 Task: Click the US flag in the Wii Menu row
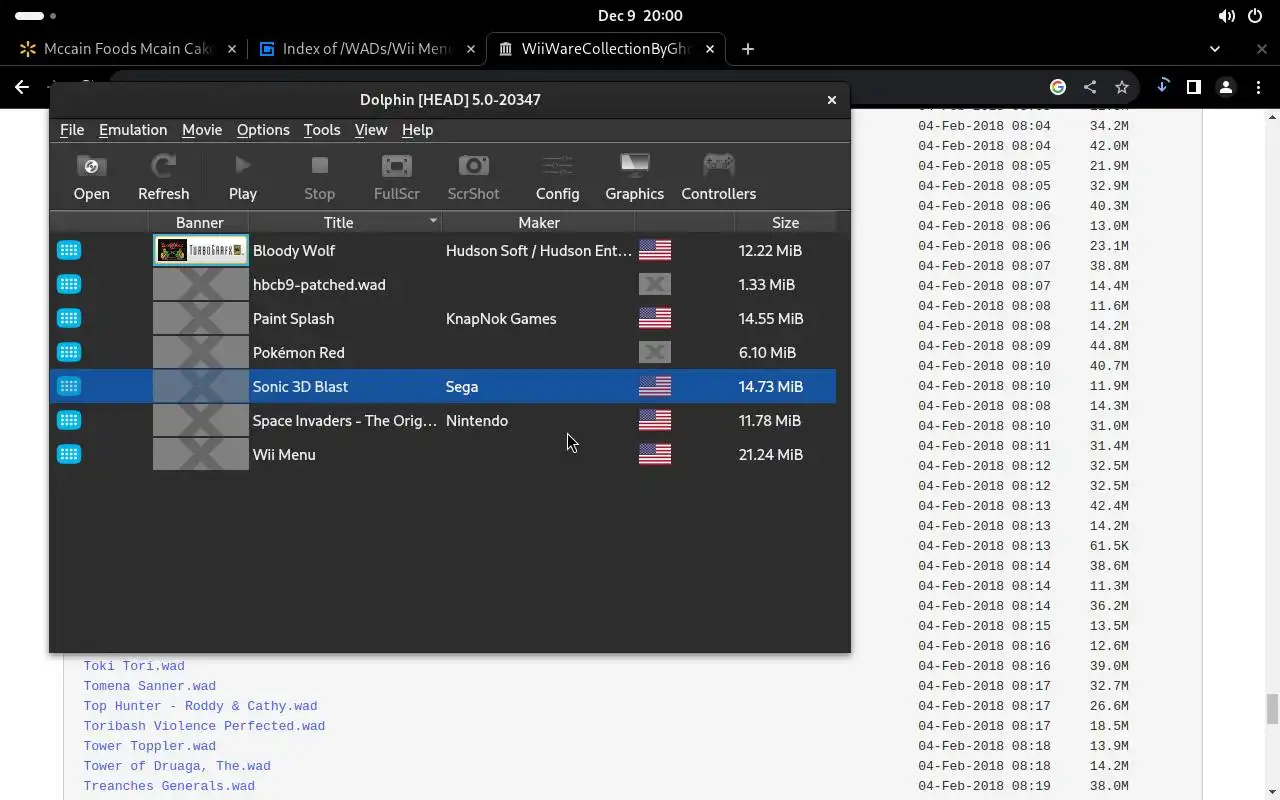(x=655, y=454)
